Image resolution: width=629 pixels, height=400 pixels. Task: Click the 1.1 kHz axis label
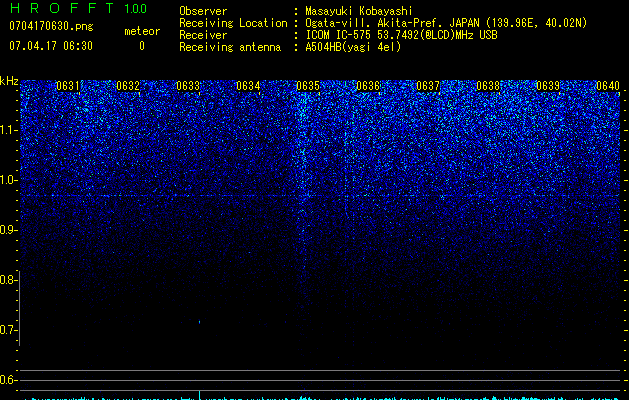tap(9, 130)
